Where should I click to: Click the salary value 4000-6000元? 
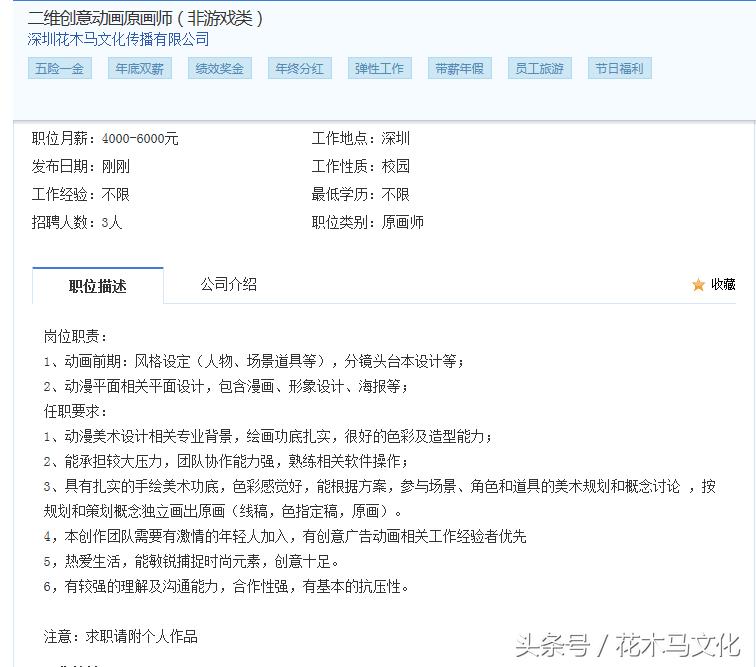click(140, 139)
